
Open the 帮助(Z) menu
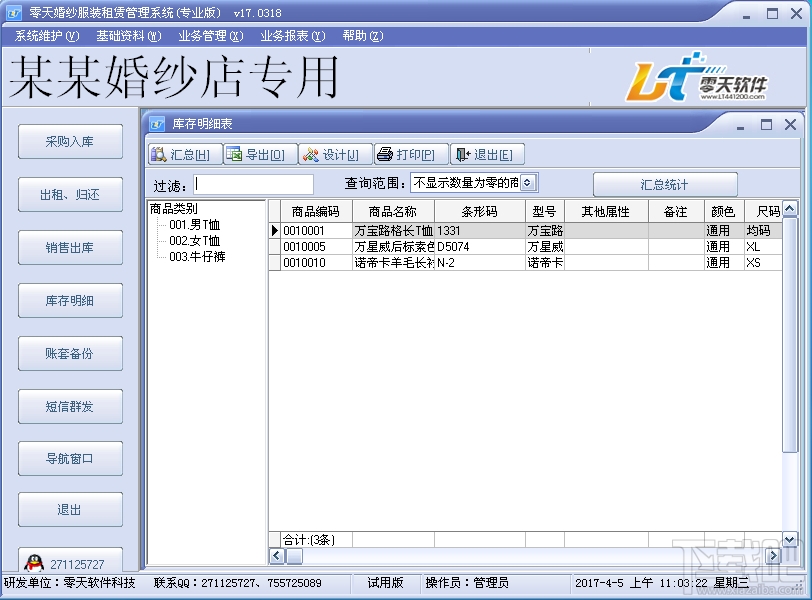tap(362, 36)
